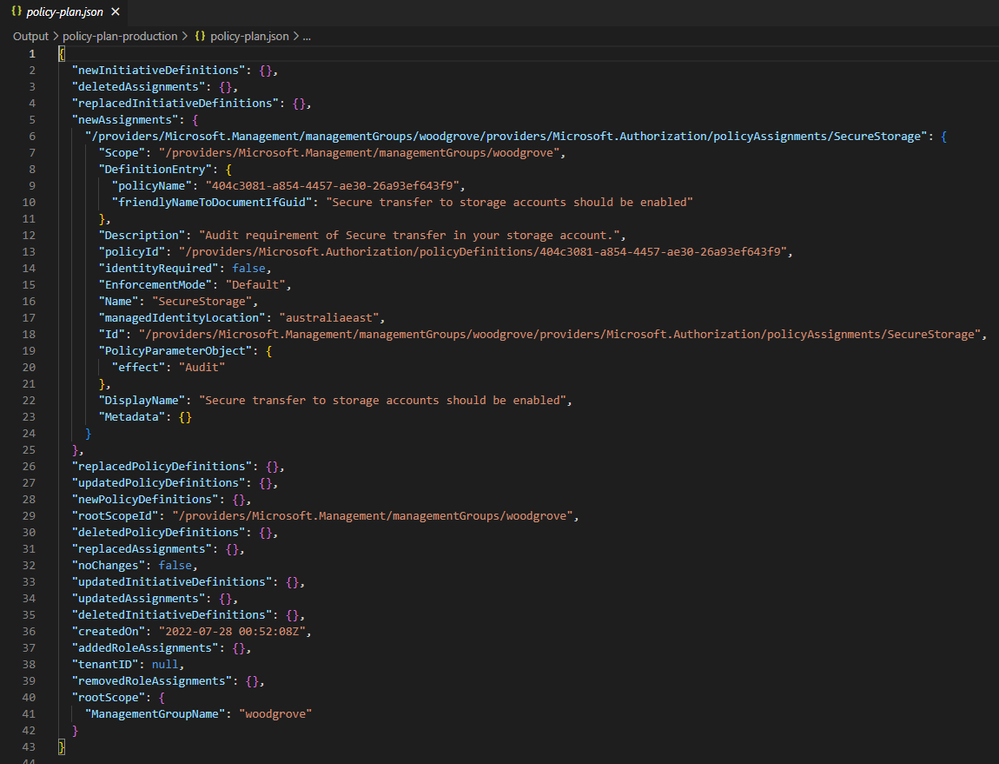Click the "newAssignments" key
Image resolution: width=999 pixels, height=764 pixels.
pyautogui.click(x=126, y=120)
